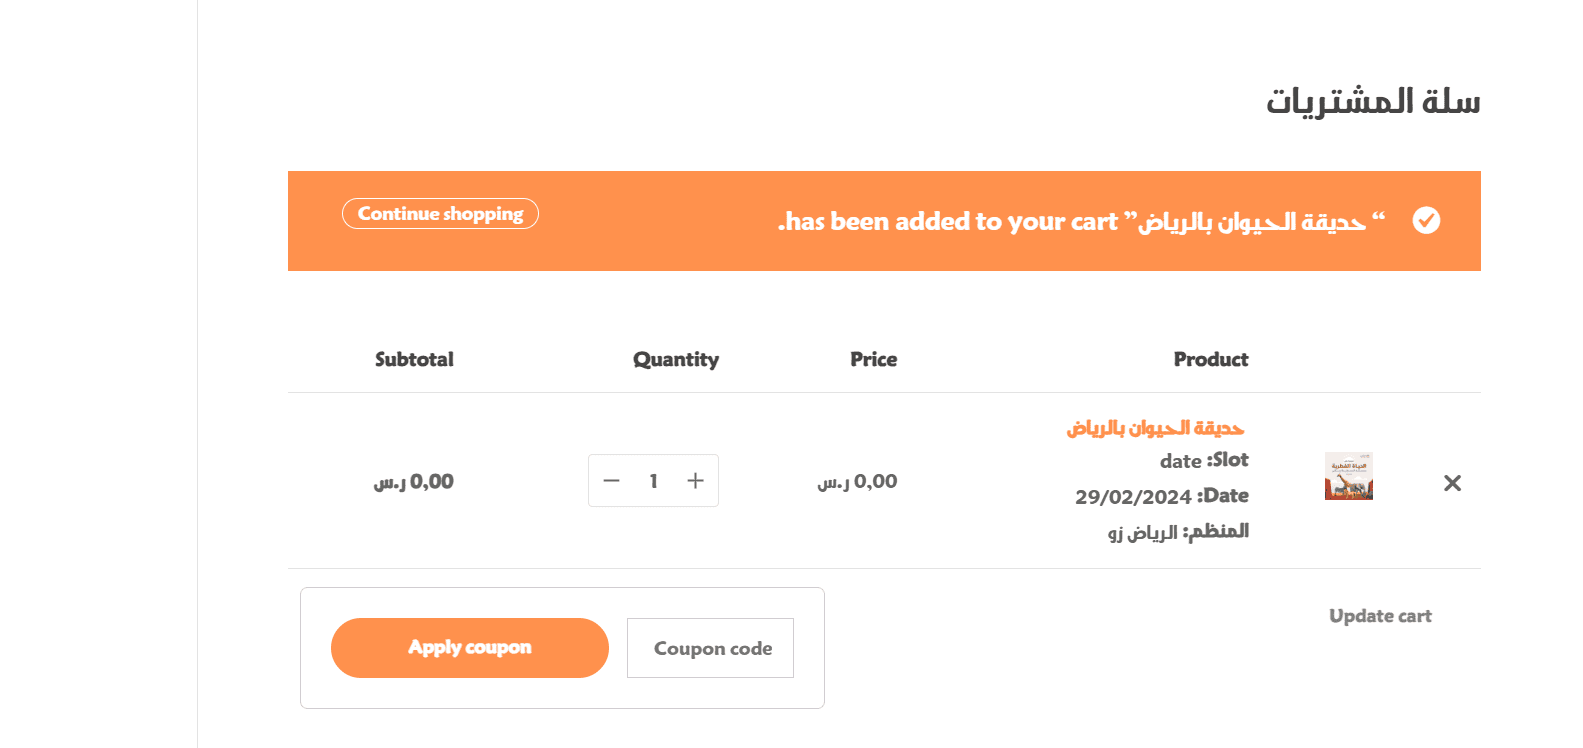The height and width of the screenshot is (748, 1583).
Task: Click the Continue shopping button
Action: point(440,214)
